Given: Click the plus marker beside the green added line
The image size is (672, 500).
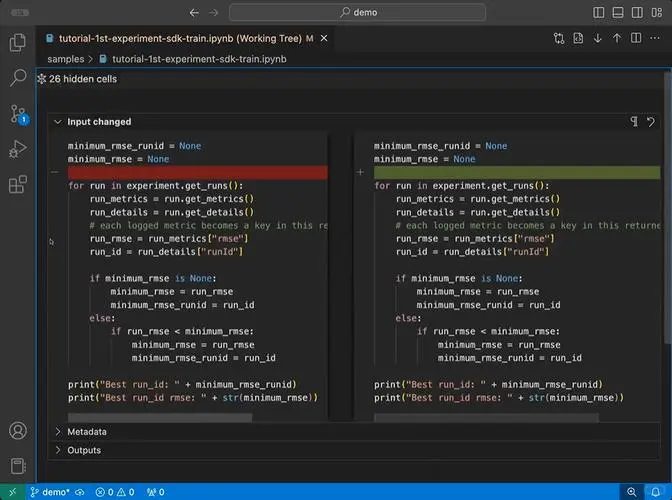Looking at the screenshot, I should [x=360, y=172].
